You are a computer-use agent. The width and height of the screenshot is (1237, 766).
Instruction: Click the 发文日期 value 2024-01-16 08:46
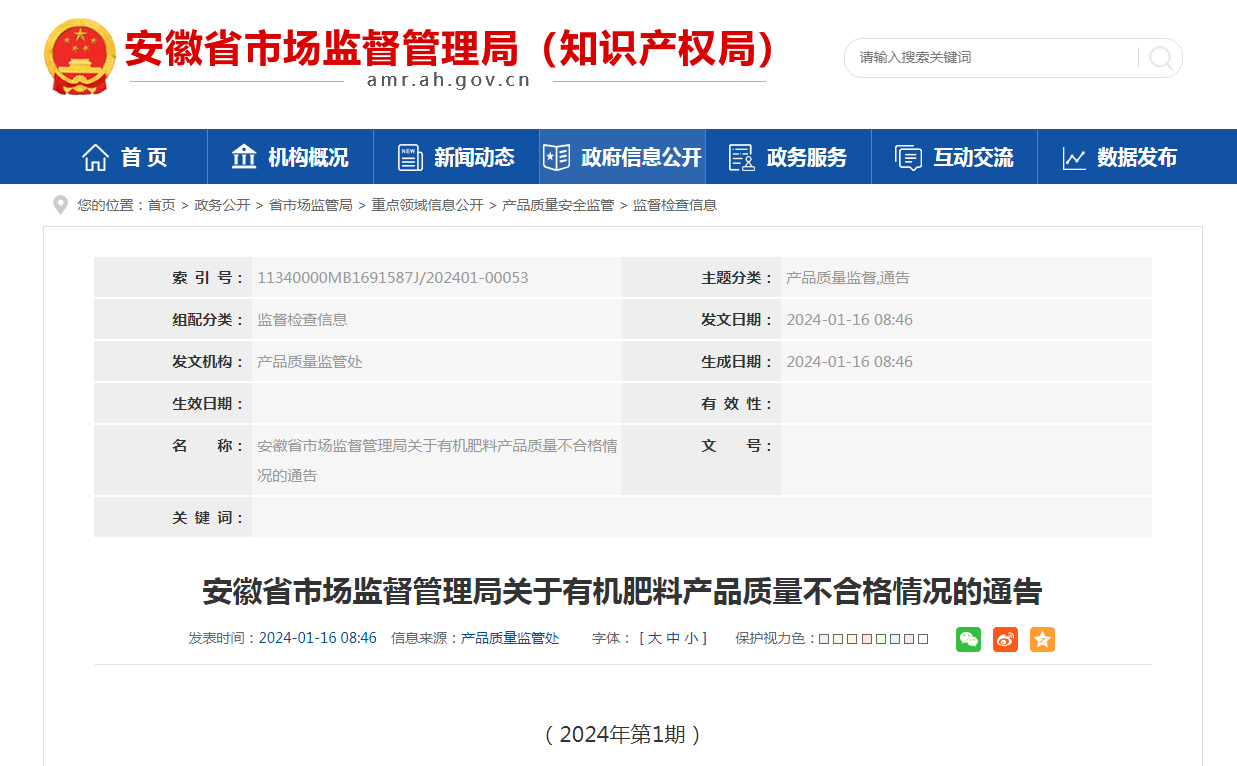coord(849,320)
